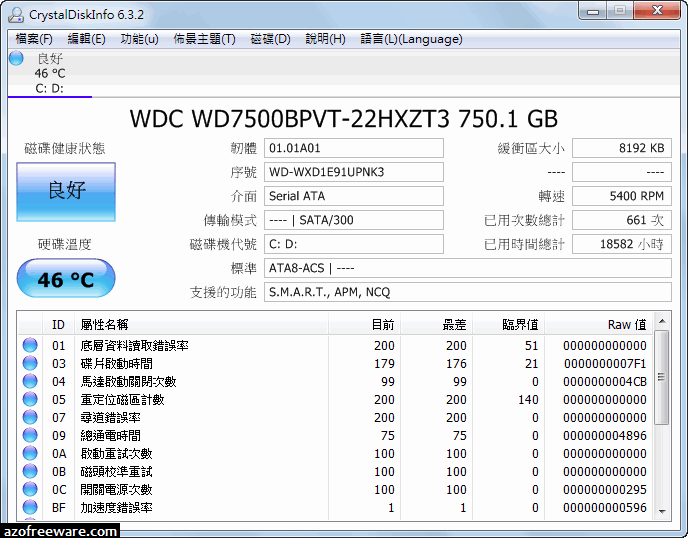Click the 良好 health status button

(x=66, y=192)
